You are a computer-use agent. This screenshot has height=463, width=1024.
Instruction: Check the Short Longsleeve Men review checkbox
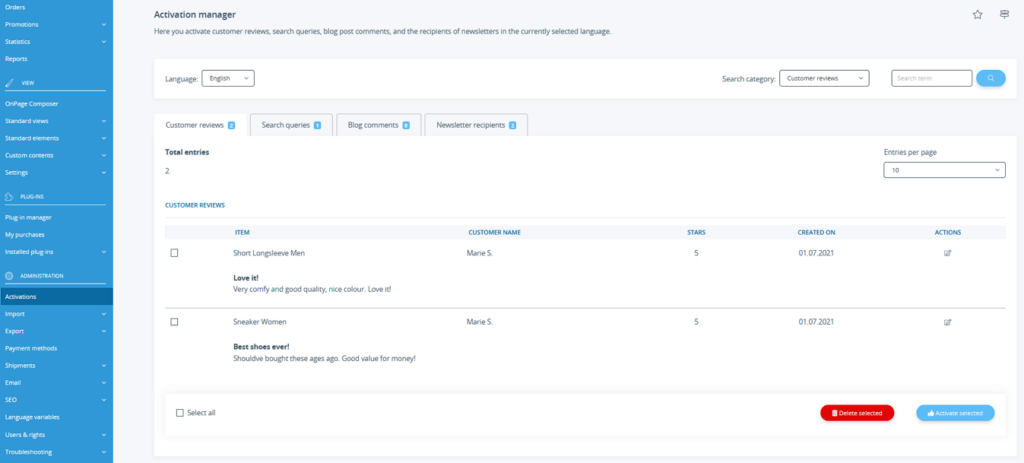pos(174,253)
